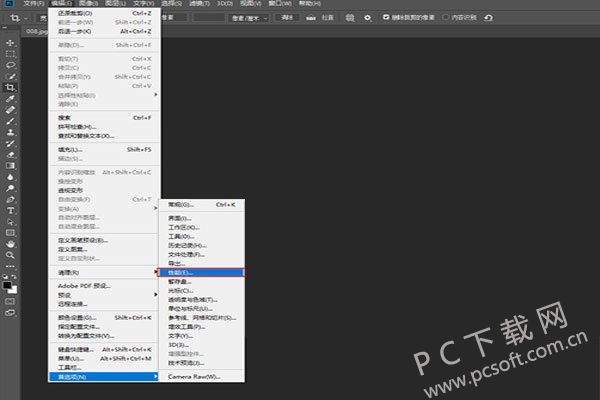Viewport: 600px width, 400px height.
Task: Choose Camera Raw preference entry
Action: [x=201, y=377]
